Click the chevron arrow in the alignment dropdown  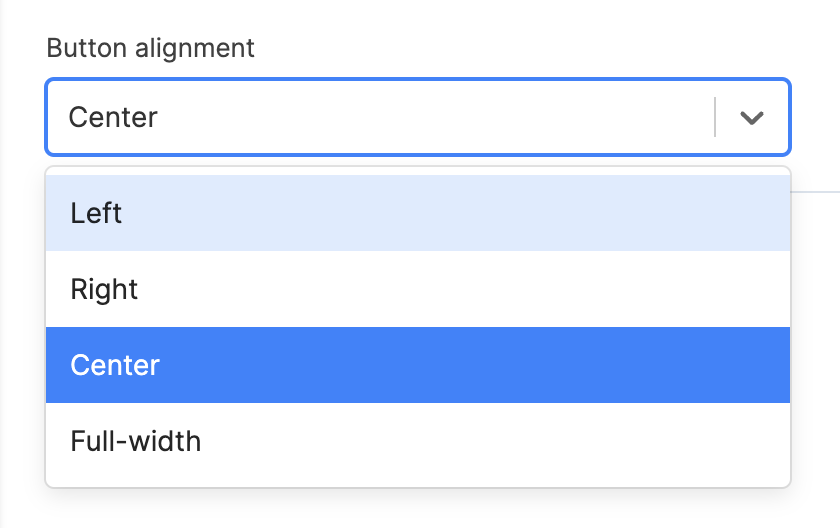pos(752,118)
